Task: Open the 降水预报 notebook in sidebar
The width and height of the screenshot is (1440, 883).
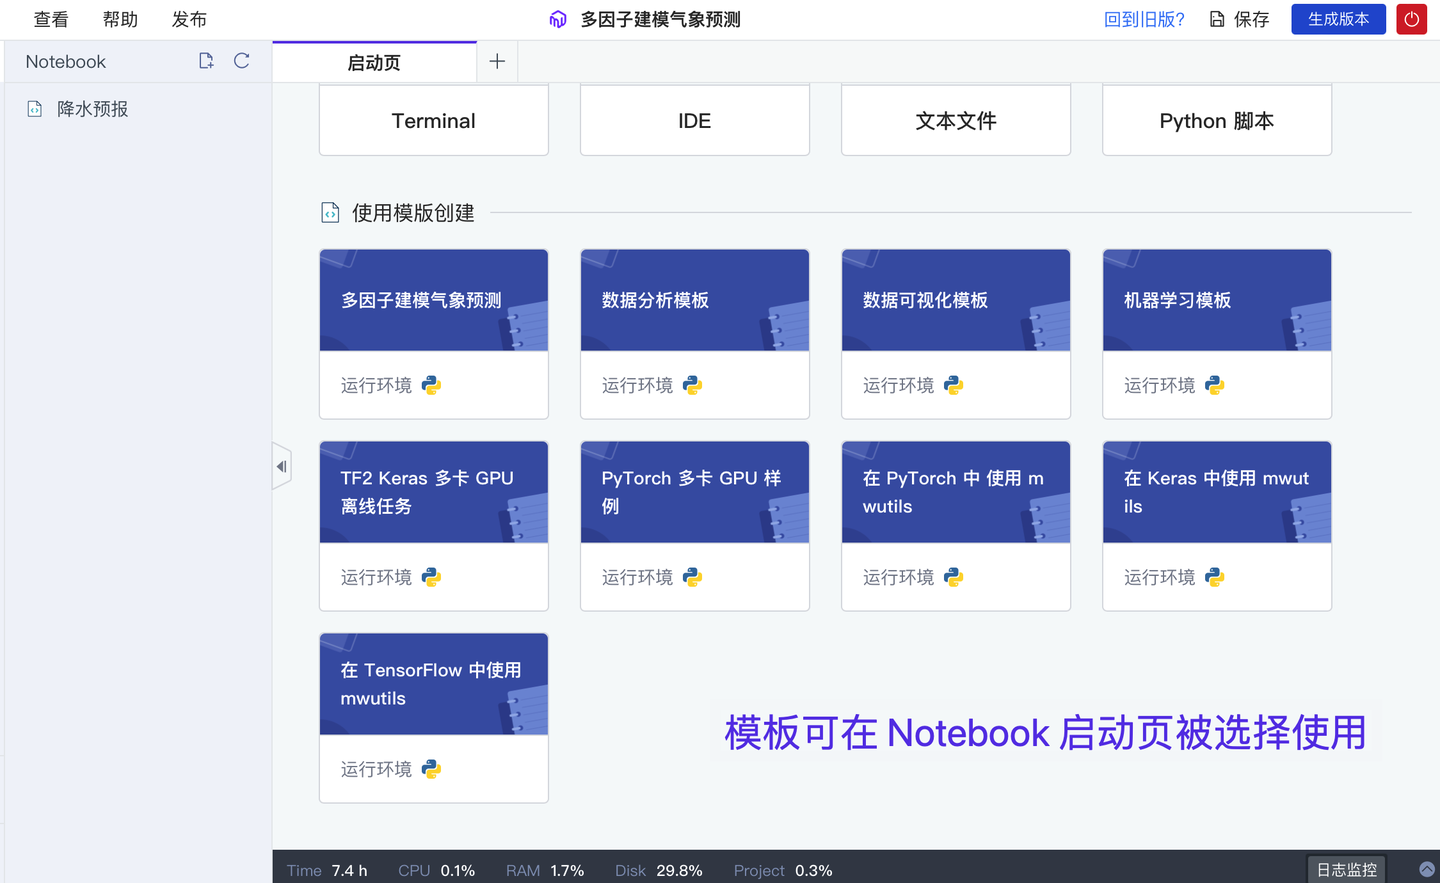Action: (x=92, y=109)
